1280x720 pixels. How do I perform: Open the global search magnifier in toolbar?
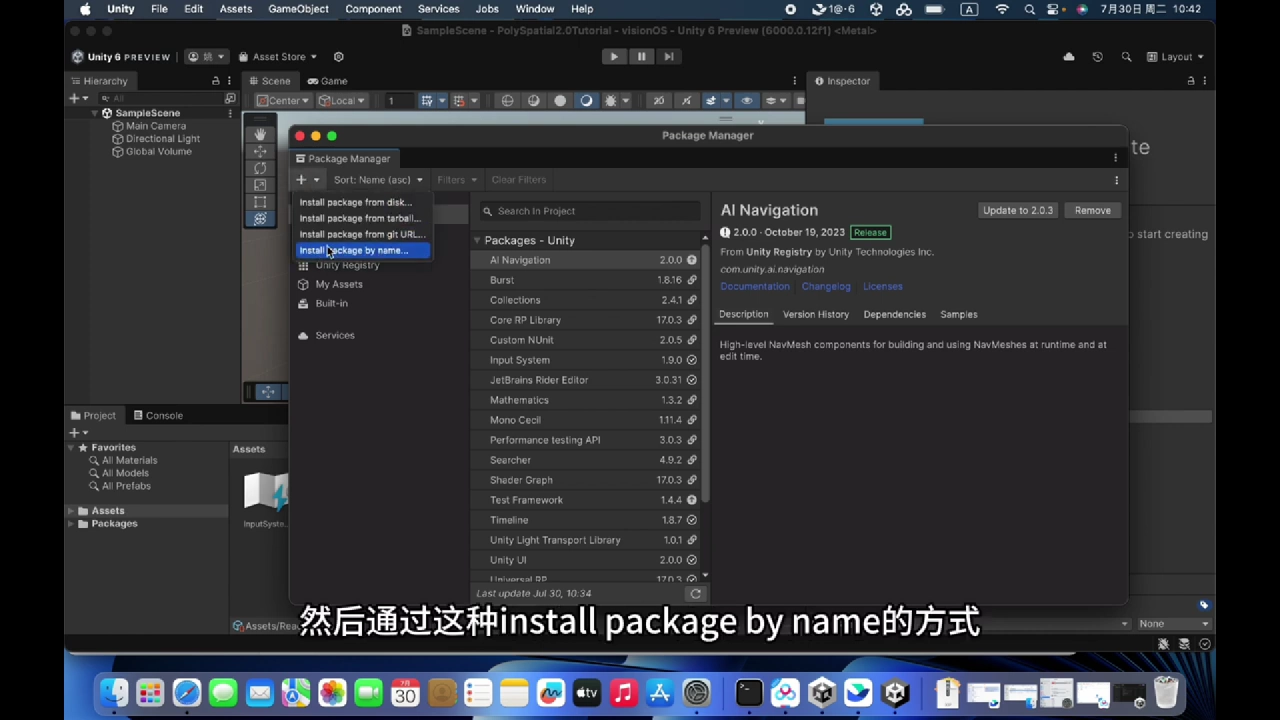click(x=1126, y=57)
